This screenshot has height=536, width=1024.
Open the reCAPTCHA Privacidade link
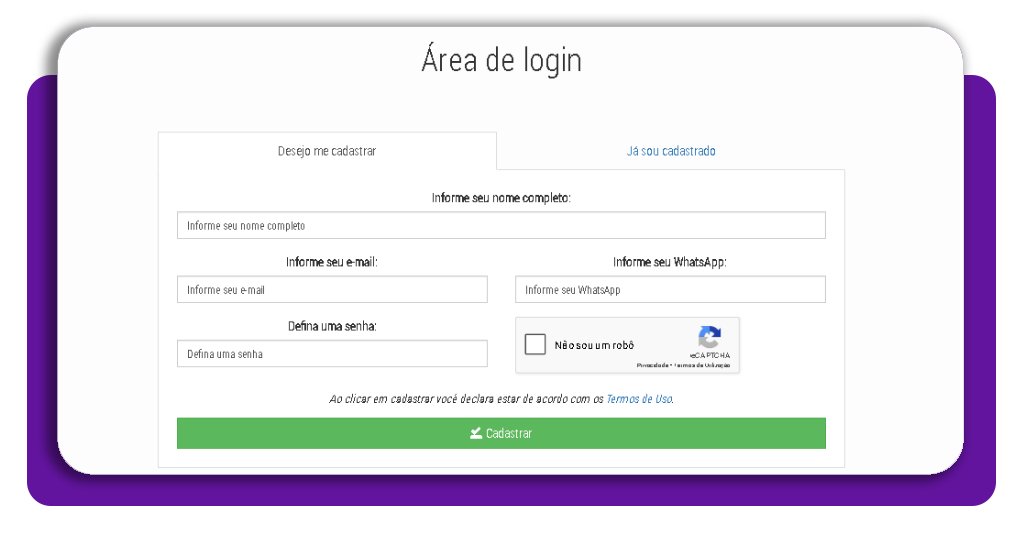click(x=654, y=366)
